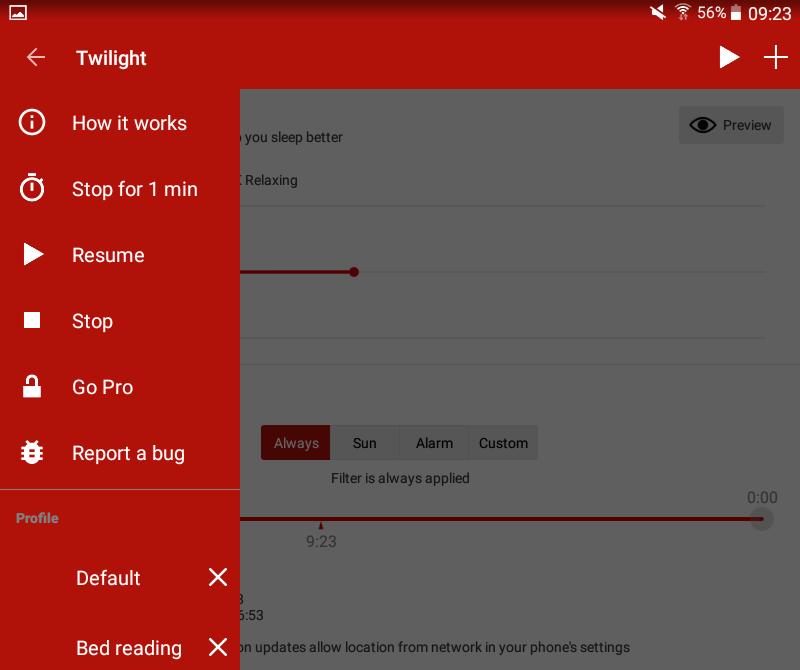Viewport: 800px width, 670px height.
Task: Tap the stopwatch icon for Stop for 1 min
Action: point(32,188)
